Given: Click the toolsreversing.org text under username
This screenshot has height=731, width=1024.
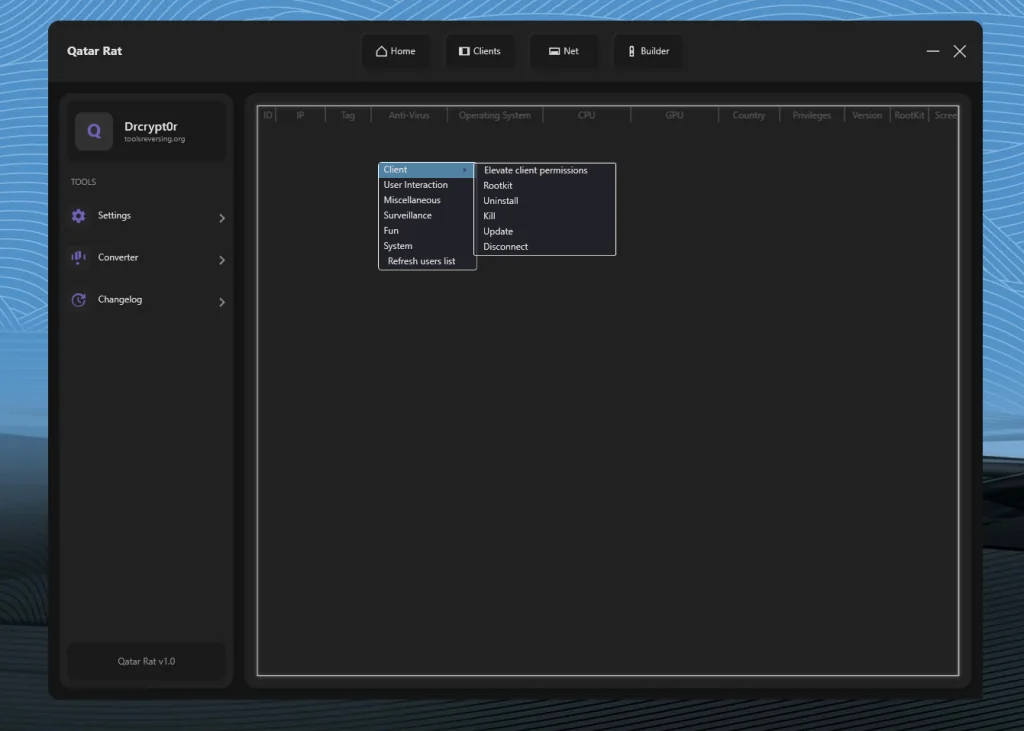Looking at the screenshot, I should (154, 140).
